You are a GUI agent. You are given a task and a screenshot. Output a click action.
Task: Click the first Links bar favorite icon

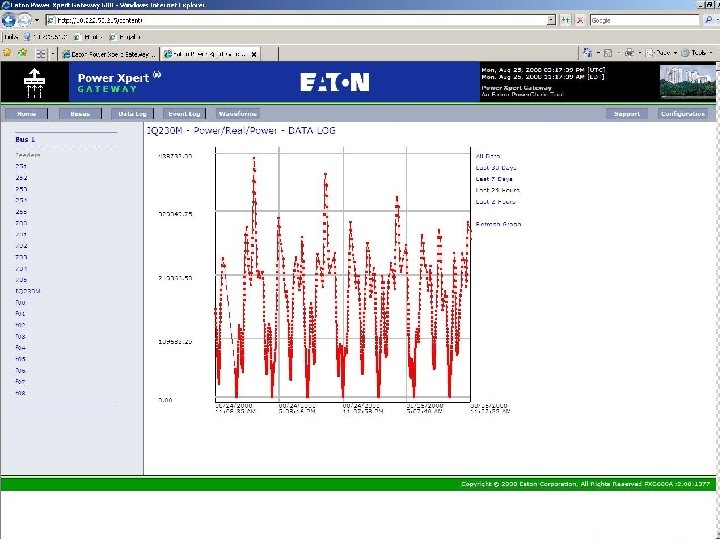point(28,37)
